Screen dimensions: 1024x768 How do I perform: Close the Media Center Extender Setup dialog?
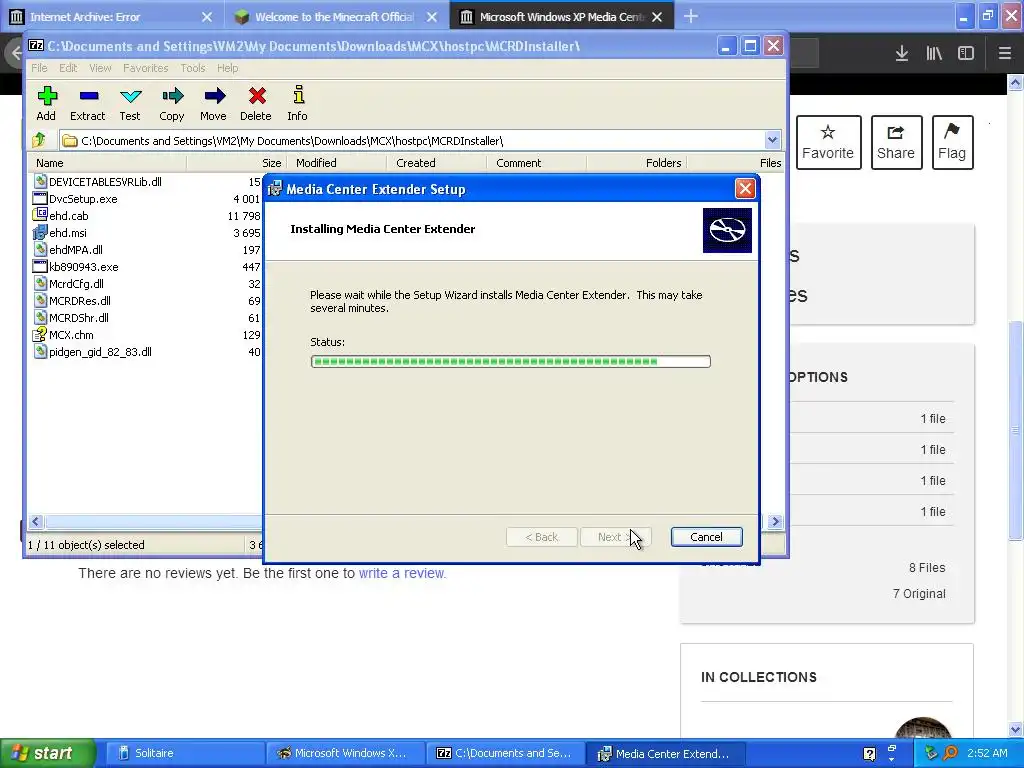pyautogui.click(x=744, y=189)
